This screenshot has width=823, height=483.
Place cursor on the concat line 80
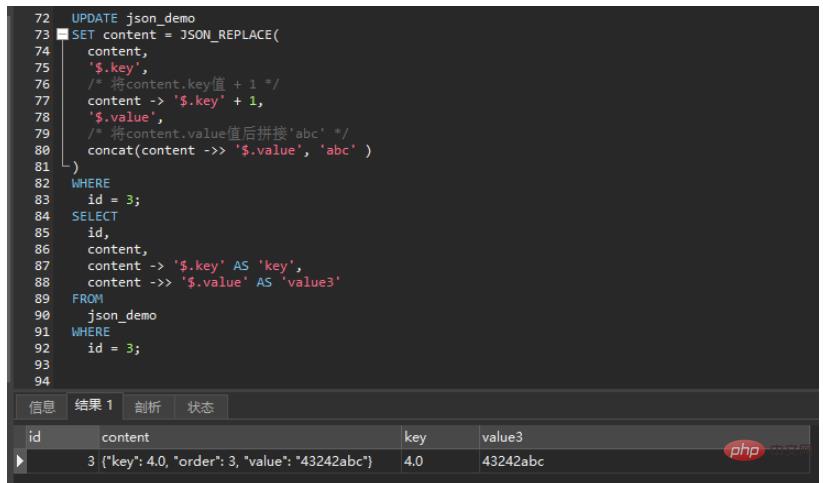[229, 150]
